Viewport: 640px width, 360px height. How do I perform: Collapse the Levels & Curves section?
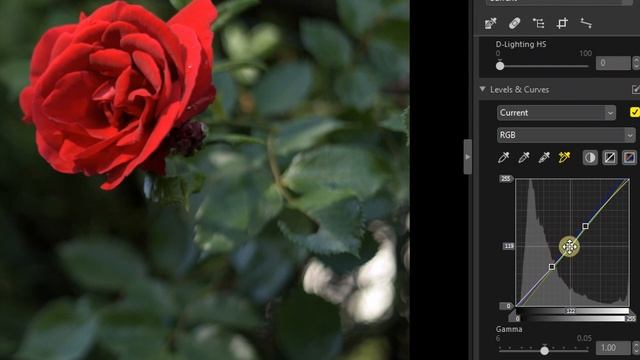point(482,89)
